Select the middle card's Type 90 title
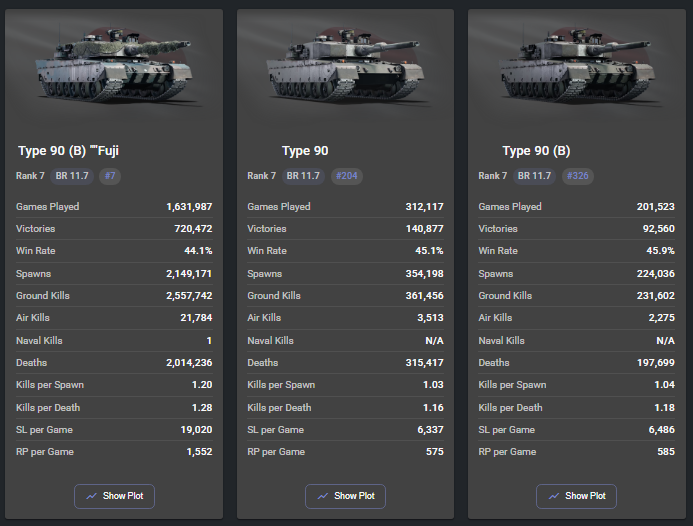 pos(305,151)
